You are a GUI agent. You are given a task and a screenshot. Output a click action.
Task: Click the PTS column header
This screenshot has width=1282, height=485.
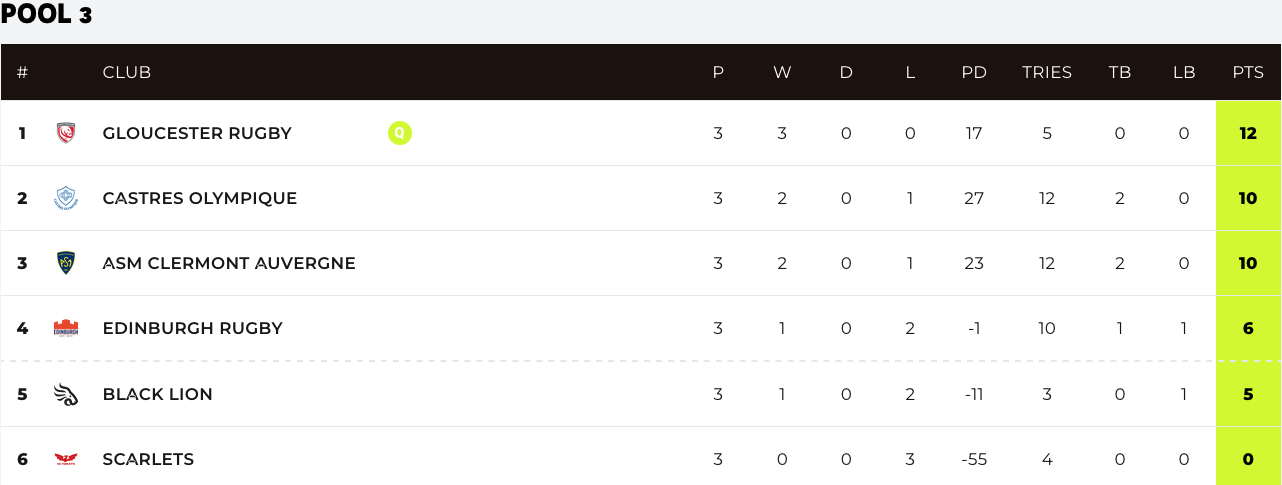(1248, 73)
